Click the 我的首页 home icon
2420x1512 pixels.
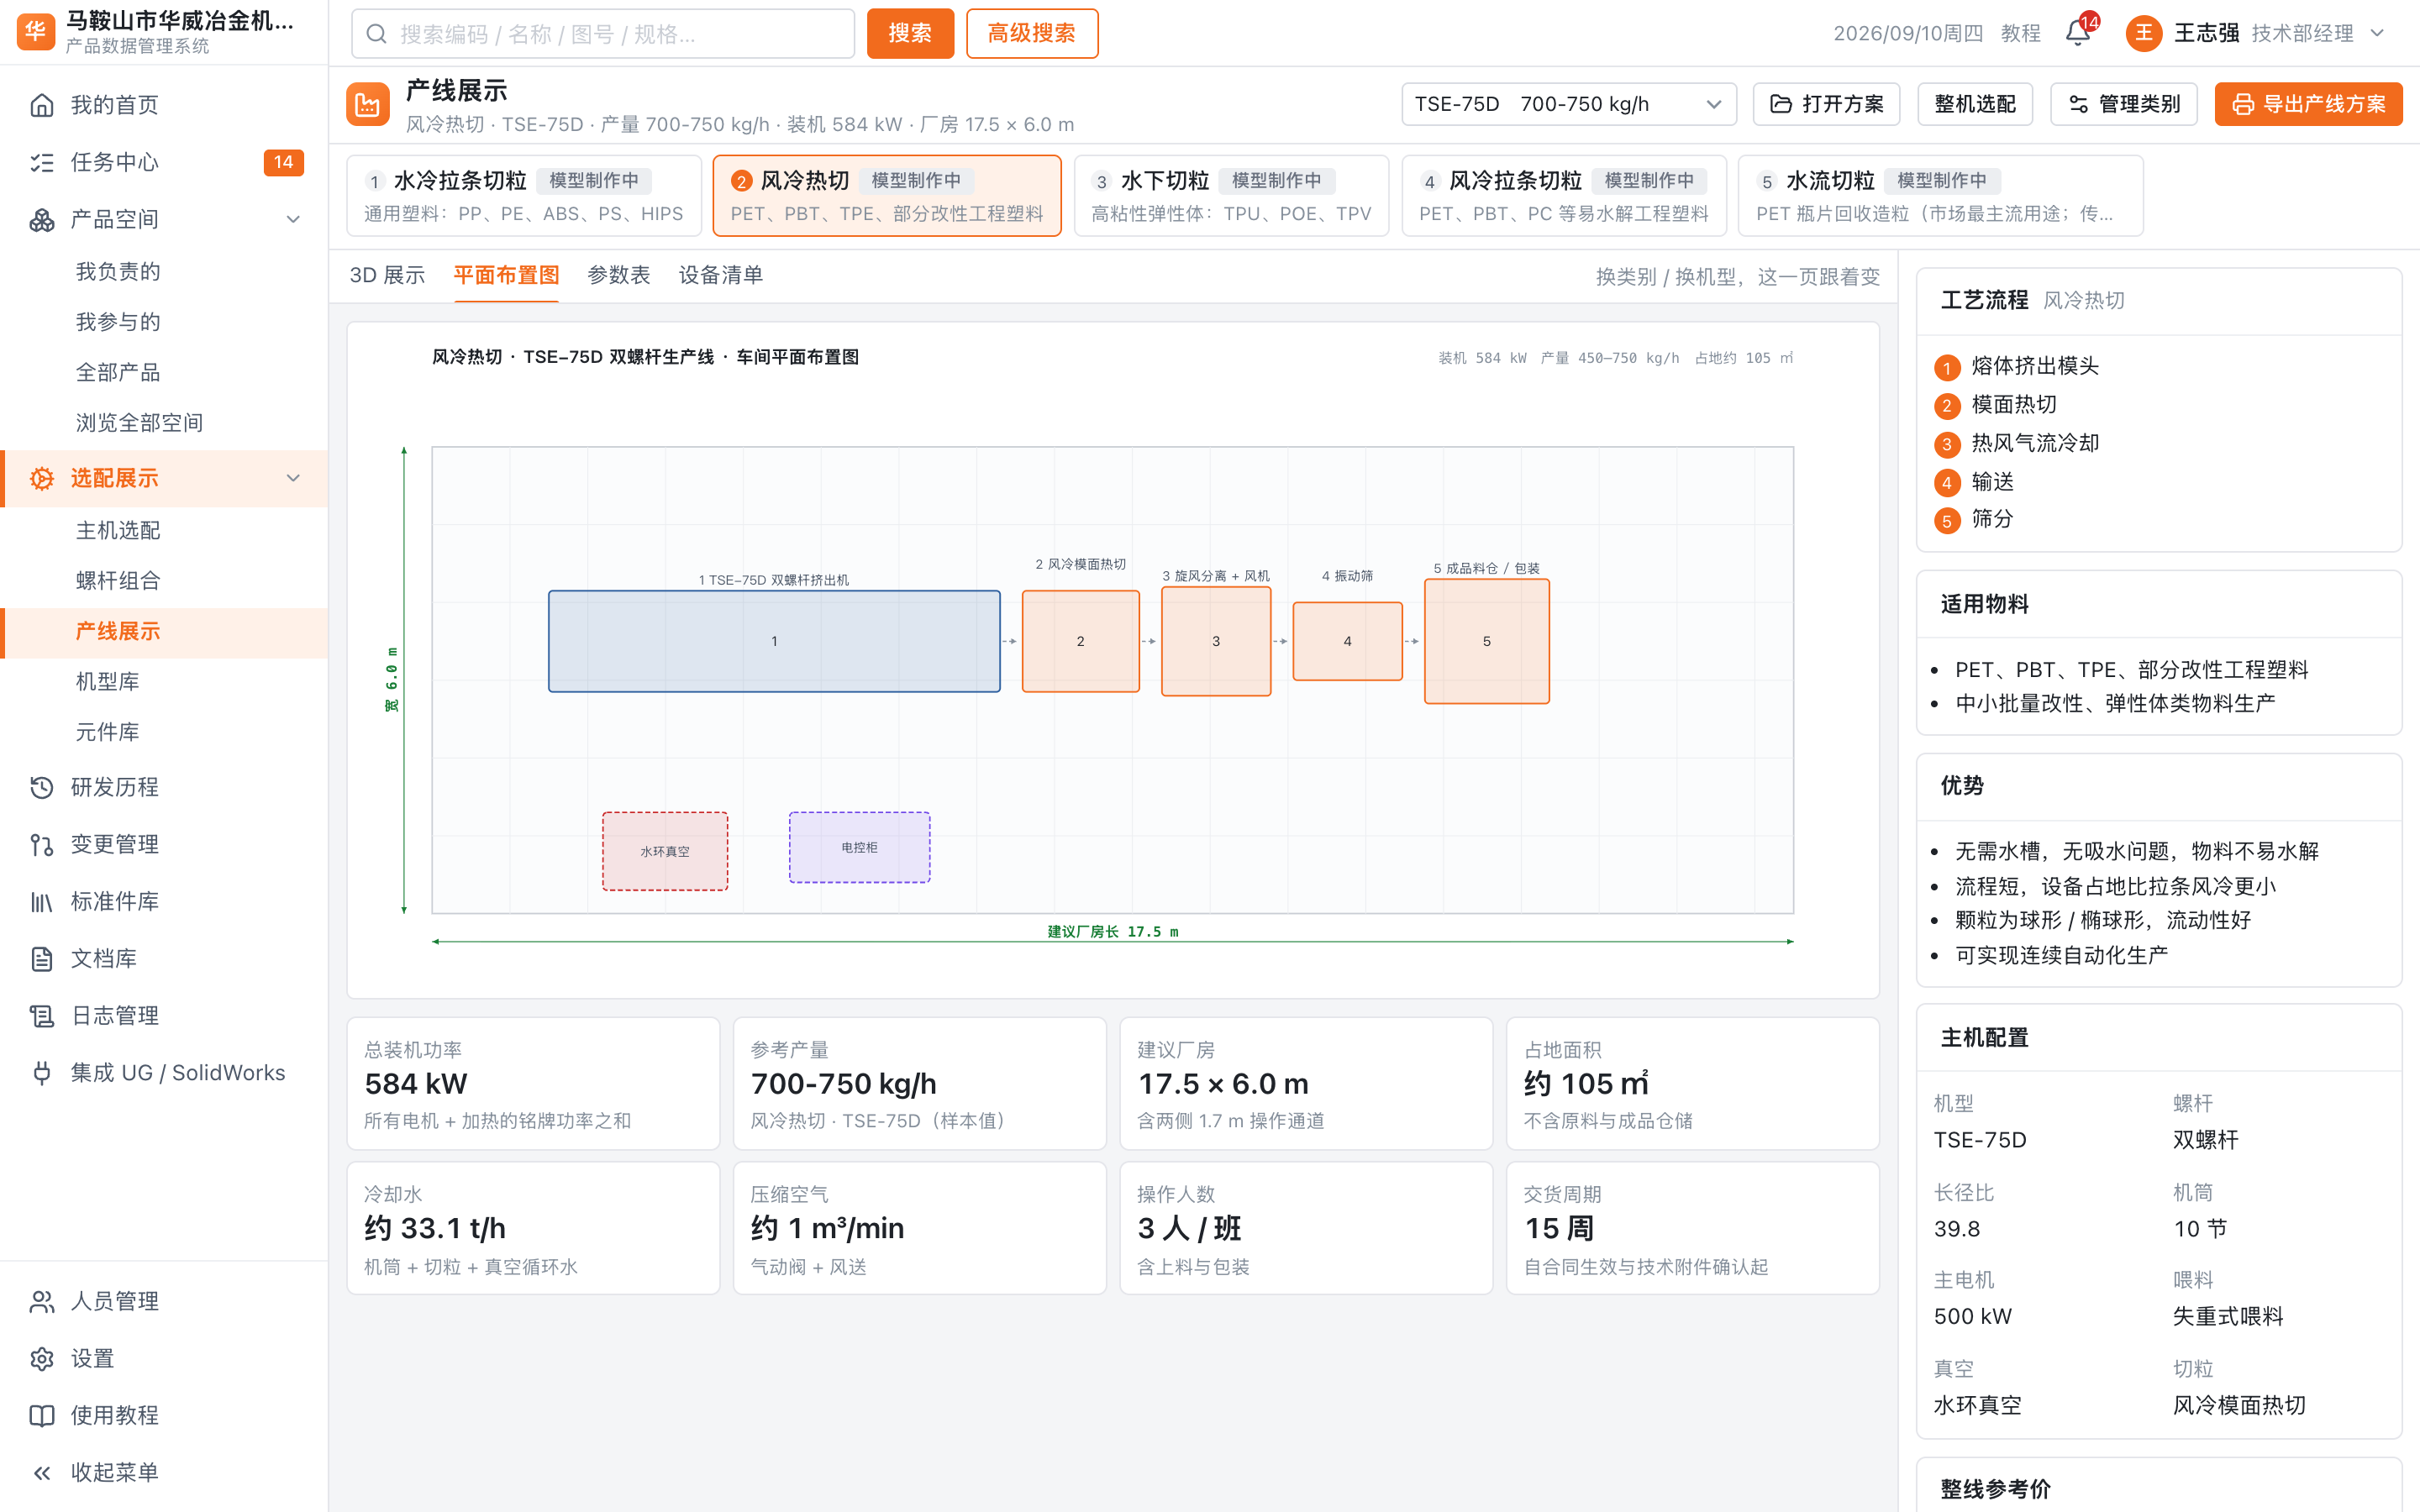(42, 105)
